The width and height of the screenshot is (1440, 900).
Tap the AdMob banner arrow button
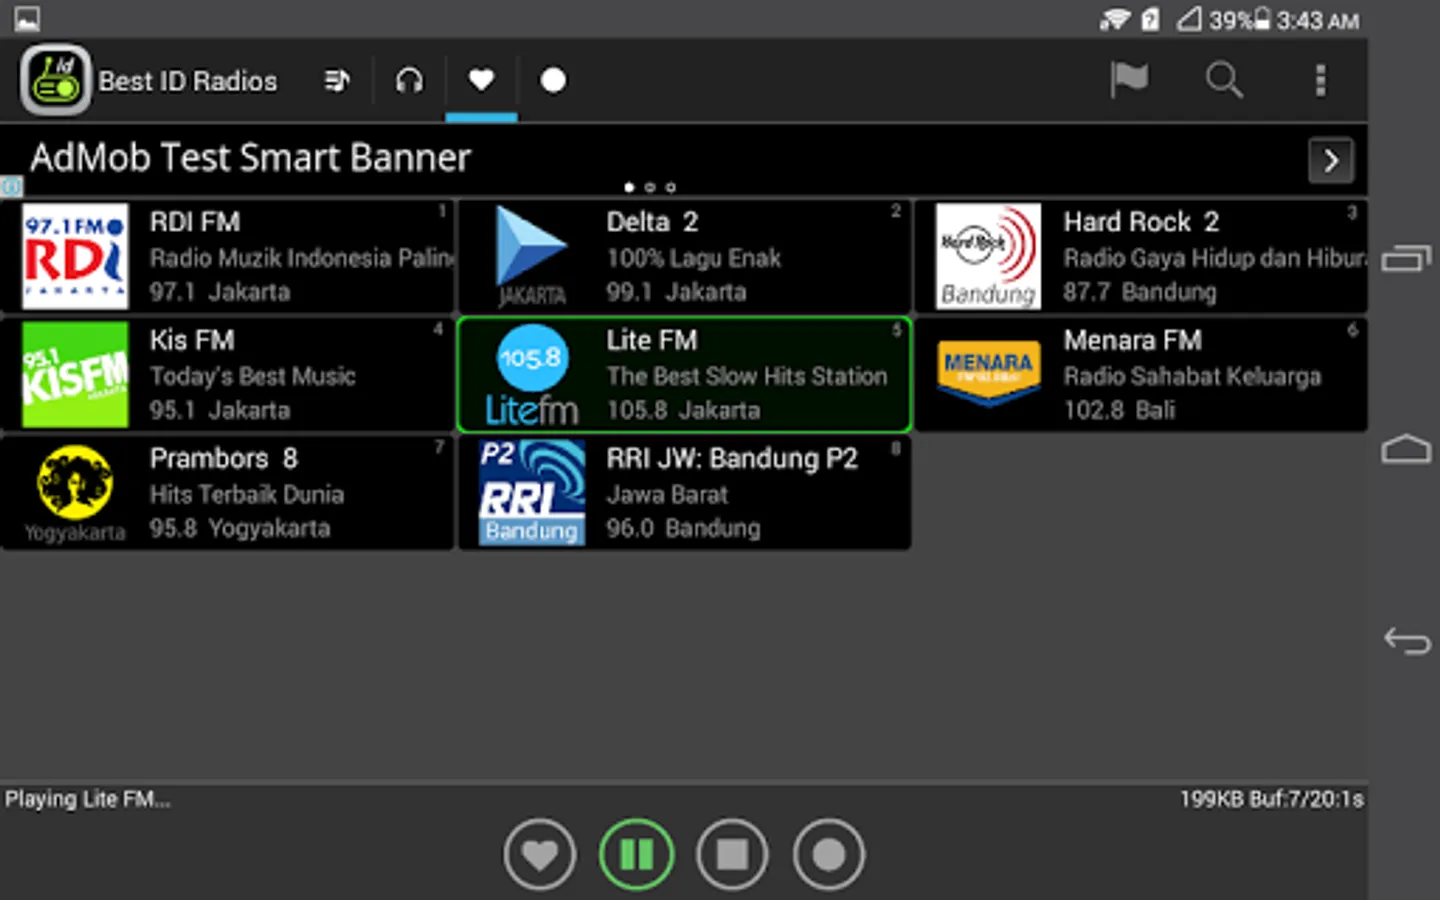1331,160
